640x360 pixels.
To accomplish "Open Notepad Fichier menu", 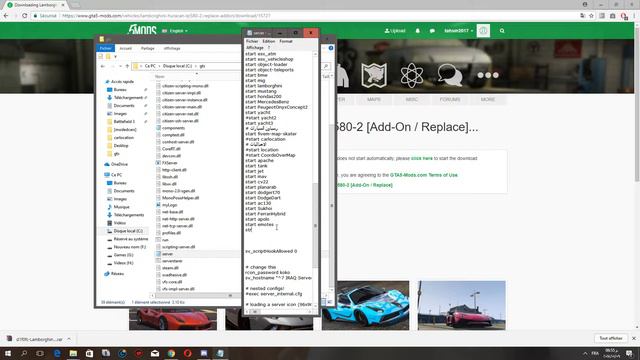I will coord(252,41).
